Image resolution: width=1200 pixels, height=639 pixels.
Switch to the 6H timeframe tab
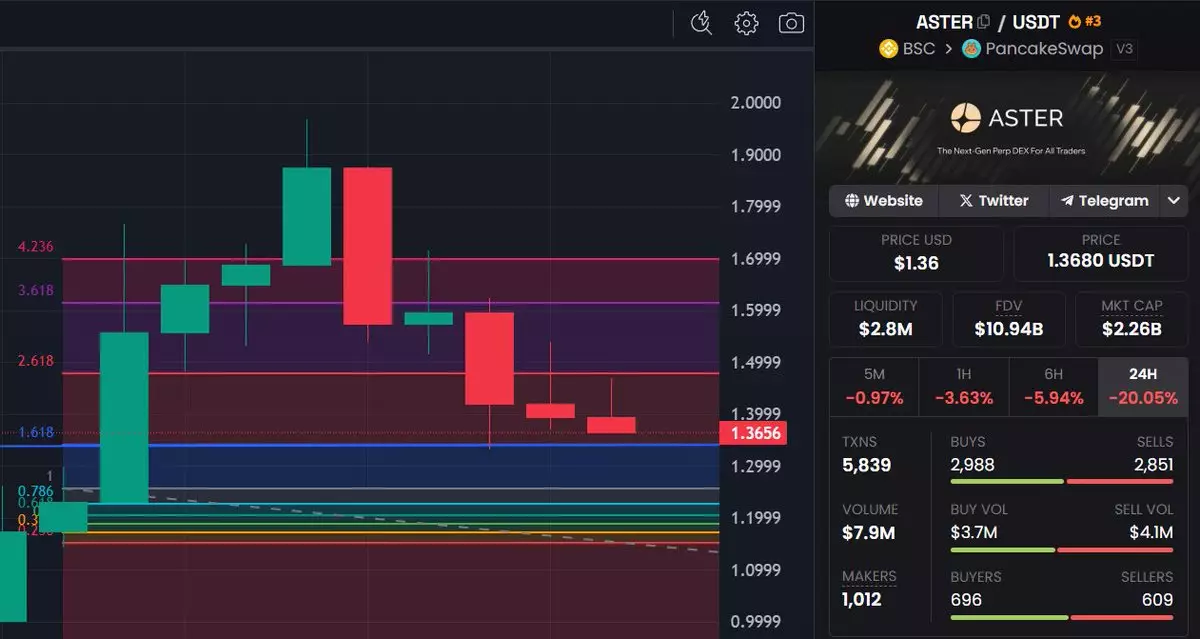(x=1053, y=386)
